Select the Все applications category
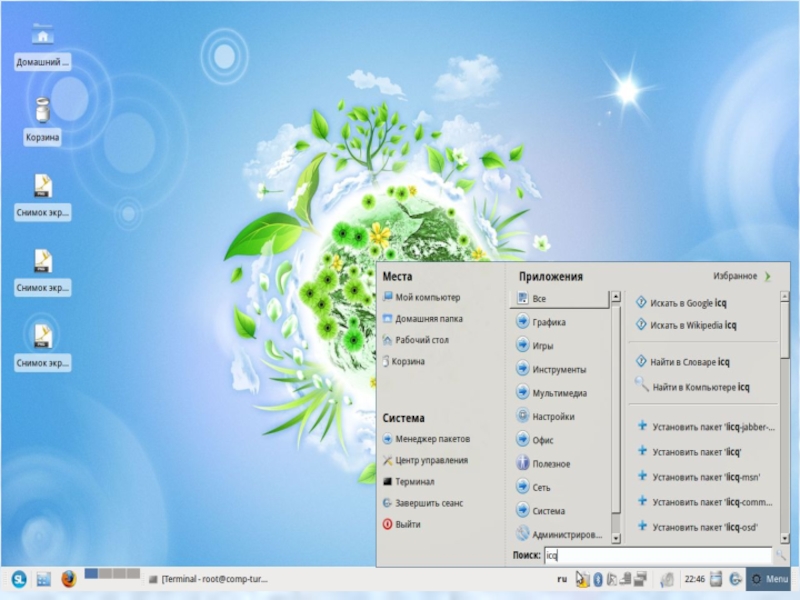The image size is (800, 600). point(559,299)
